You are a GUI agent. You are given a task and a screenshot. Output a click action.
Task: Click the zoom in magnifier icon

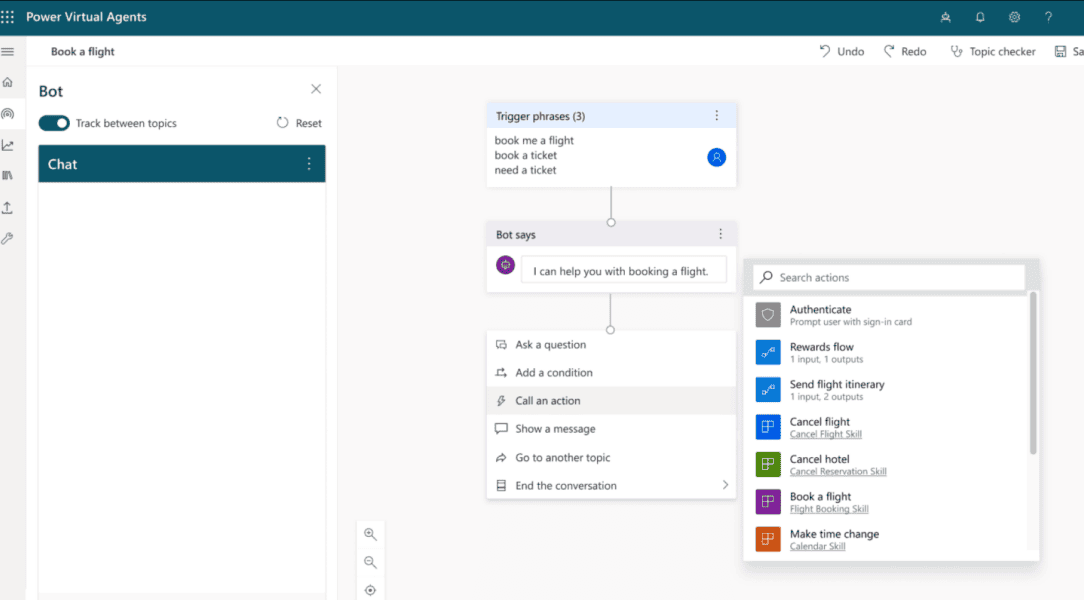pos(370,534)
